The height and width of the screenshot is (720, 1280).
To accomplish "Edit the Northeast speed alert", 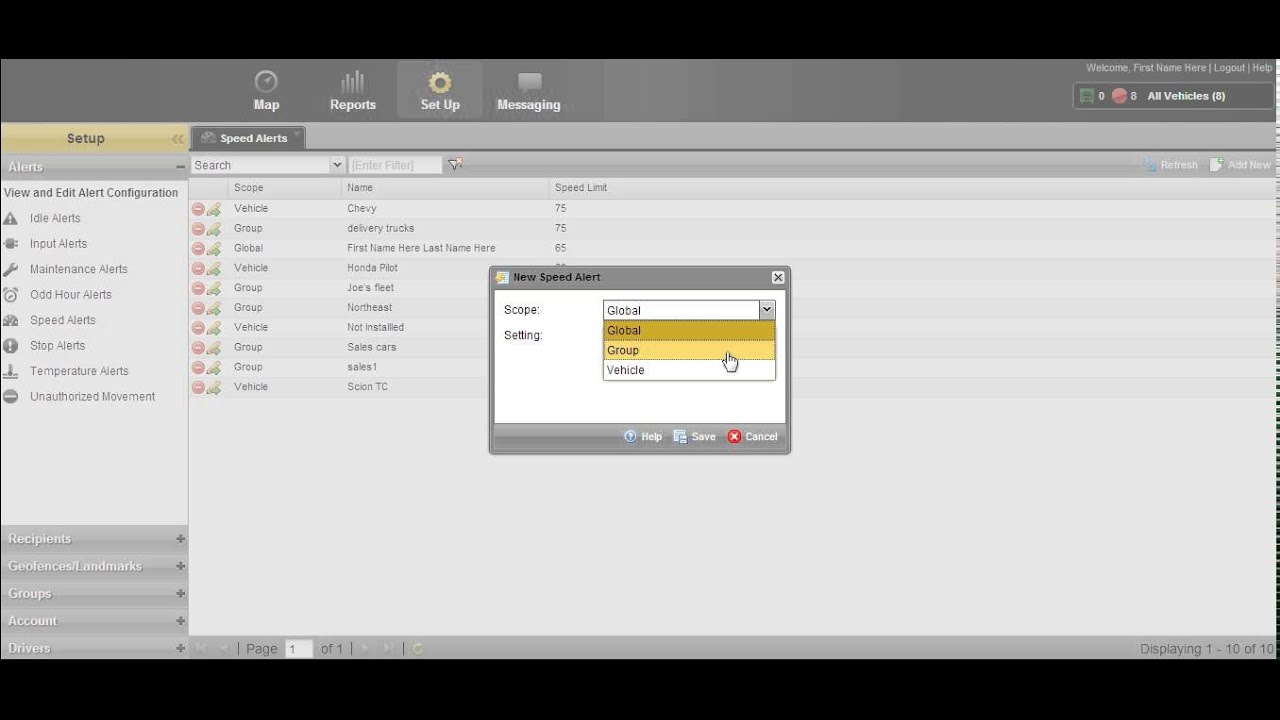I will [x=214, y=308].
